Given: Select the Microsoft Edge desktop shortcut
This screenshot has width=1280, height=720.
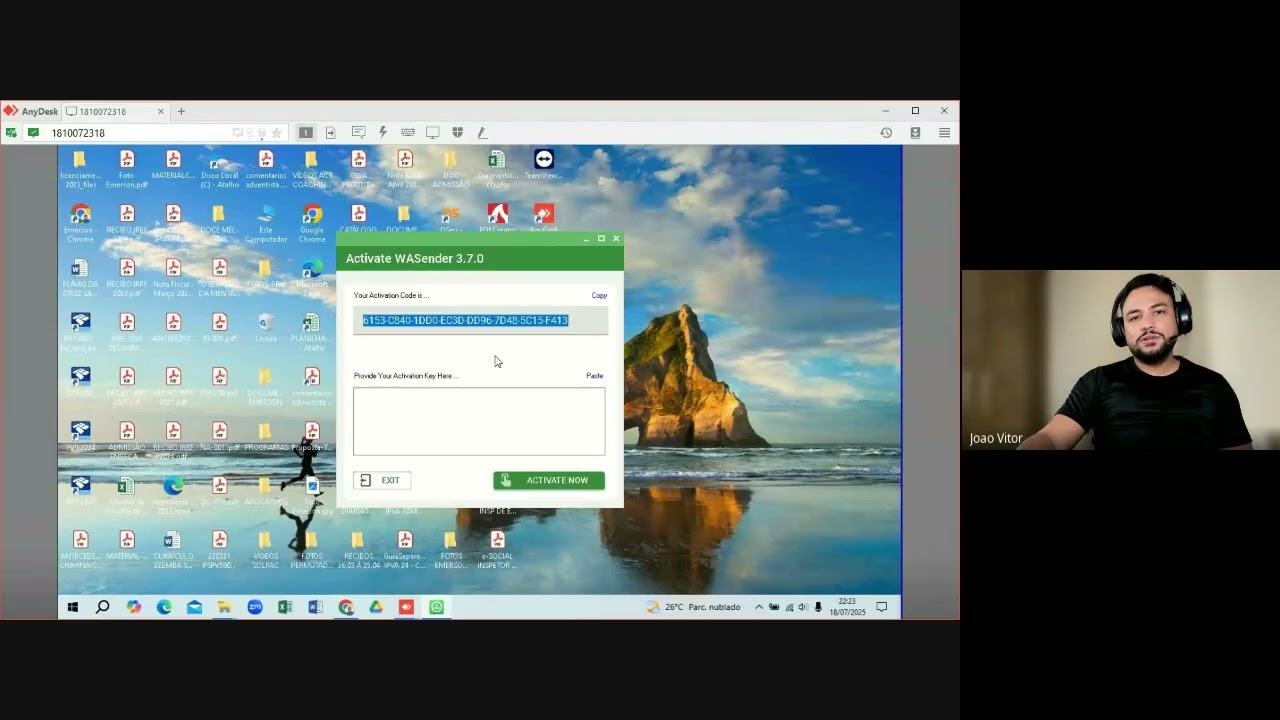Looking at the screenshot, I should (x=312, y=278).
